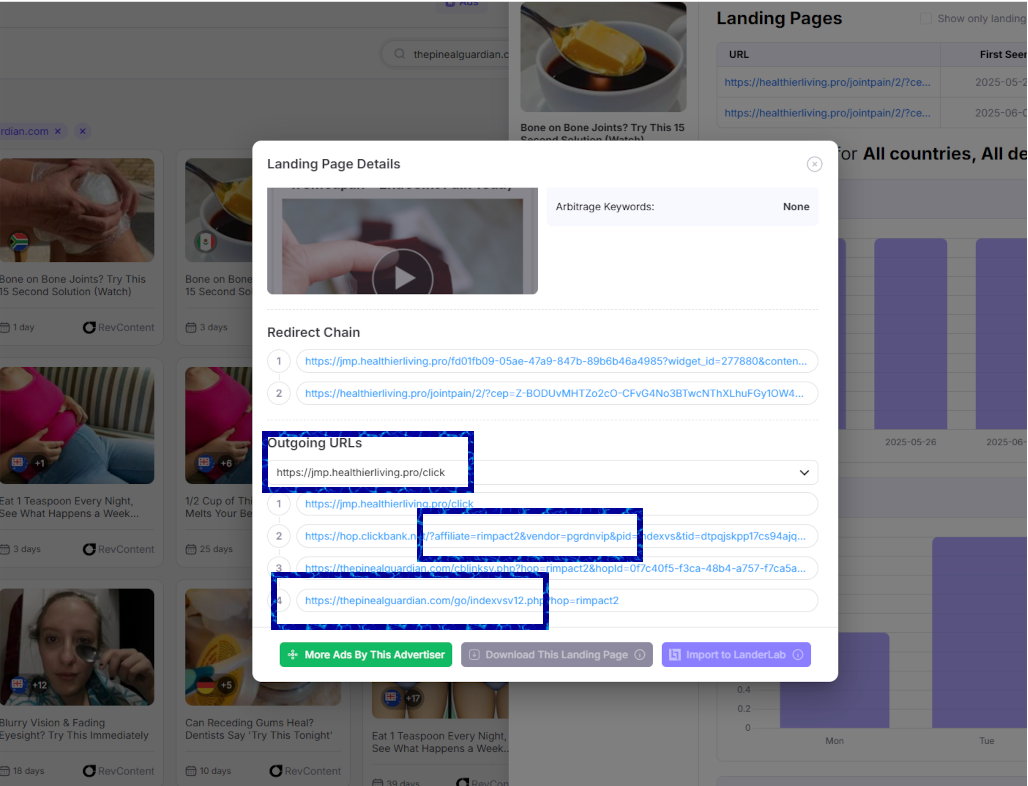Open Landing Pages URL first seen 2025-05
Image resolution: width=1028 pixels, height=786 pixels.
pos(827,82)
